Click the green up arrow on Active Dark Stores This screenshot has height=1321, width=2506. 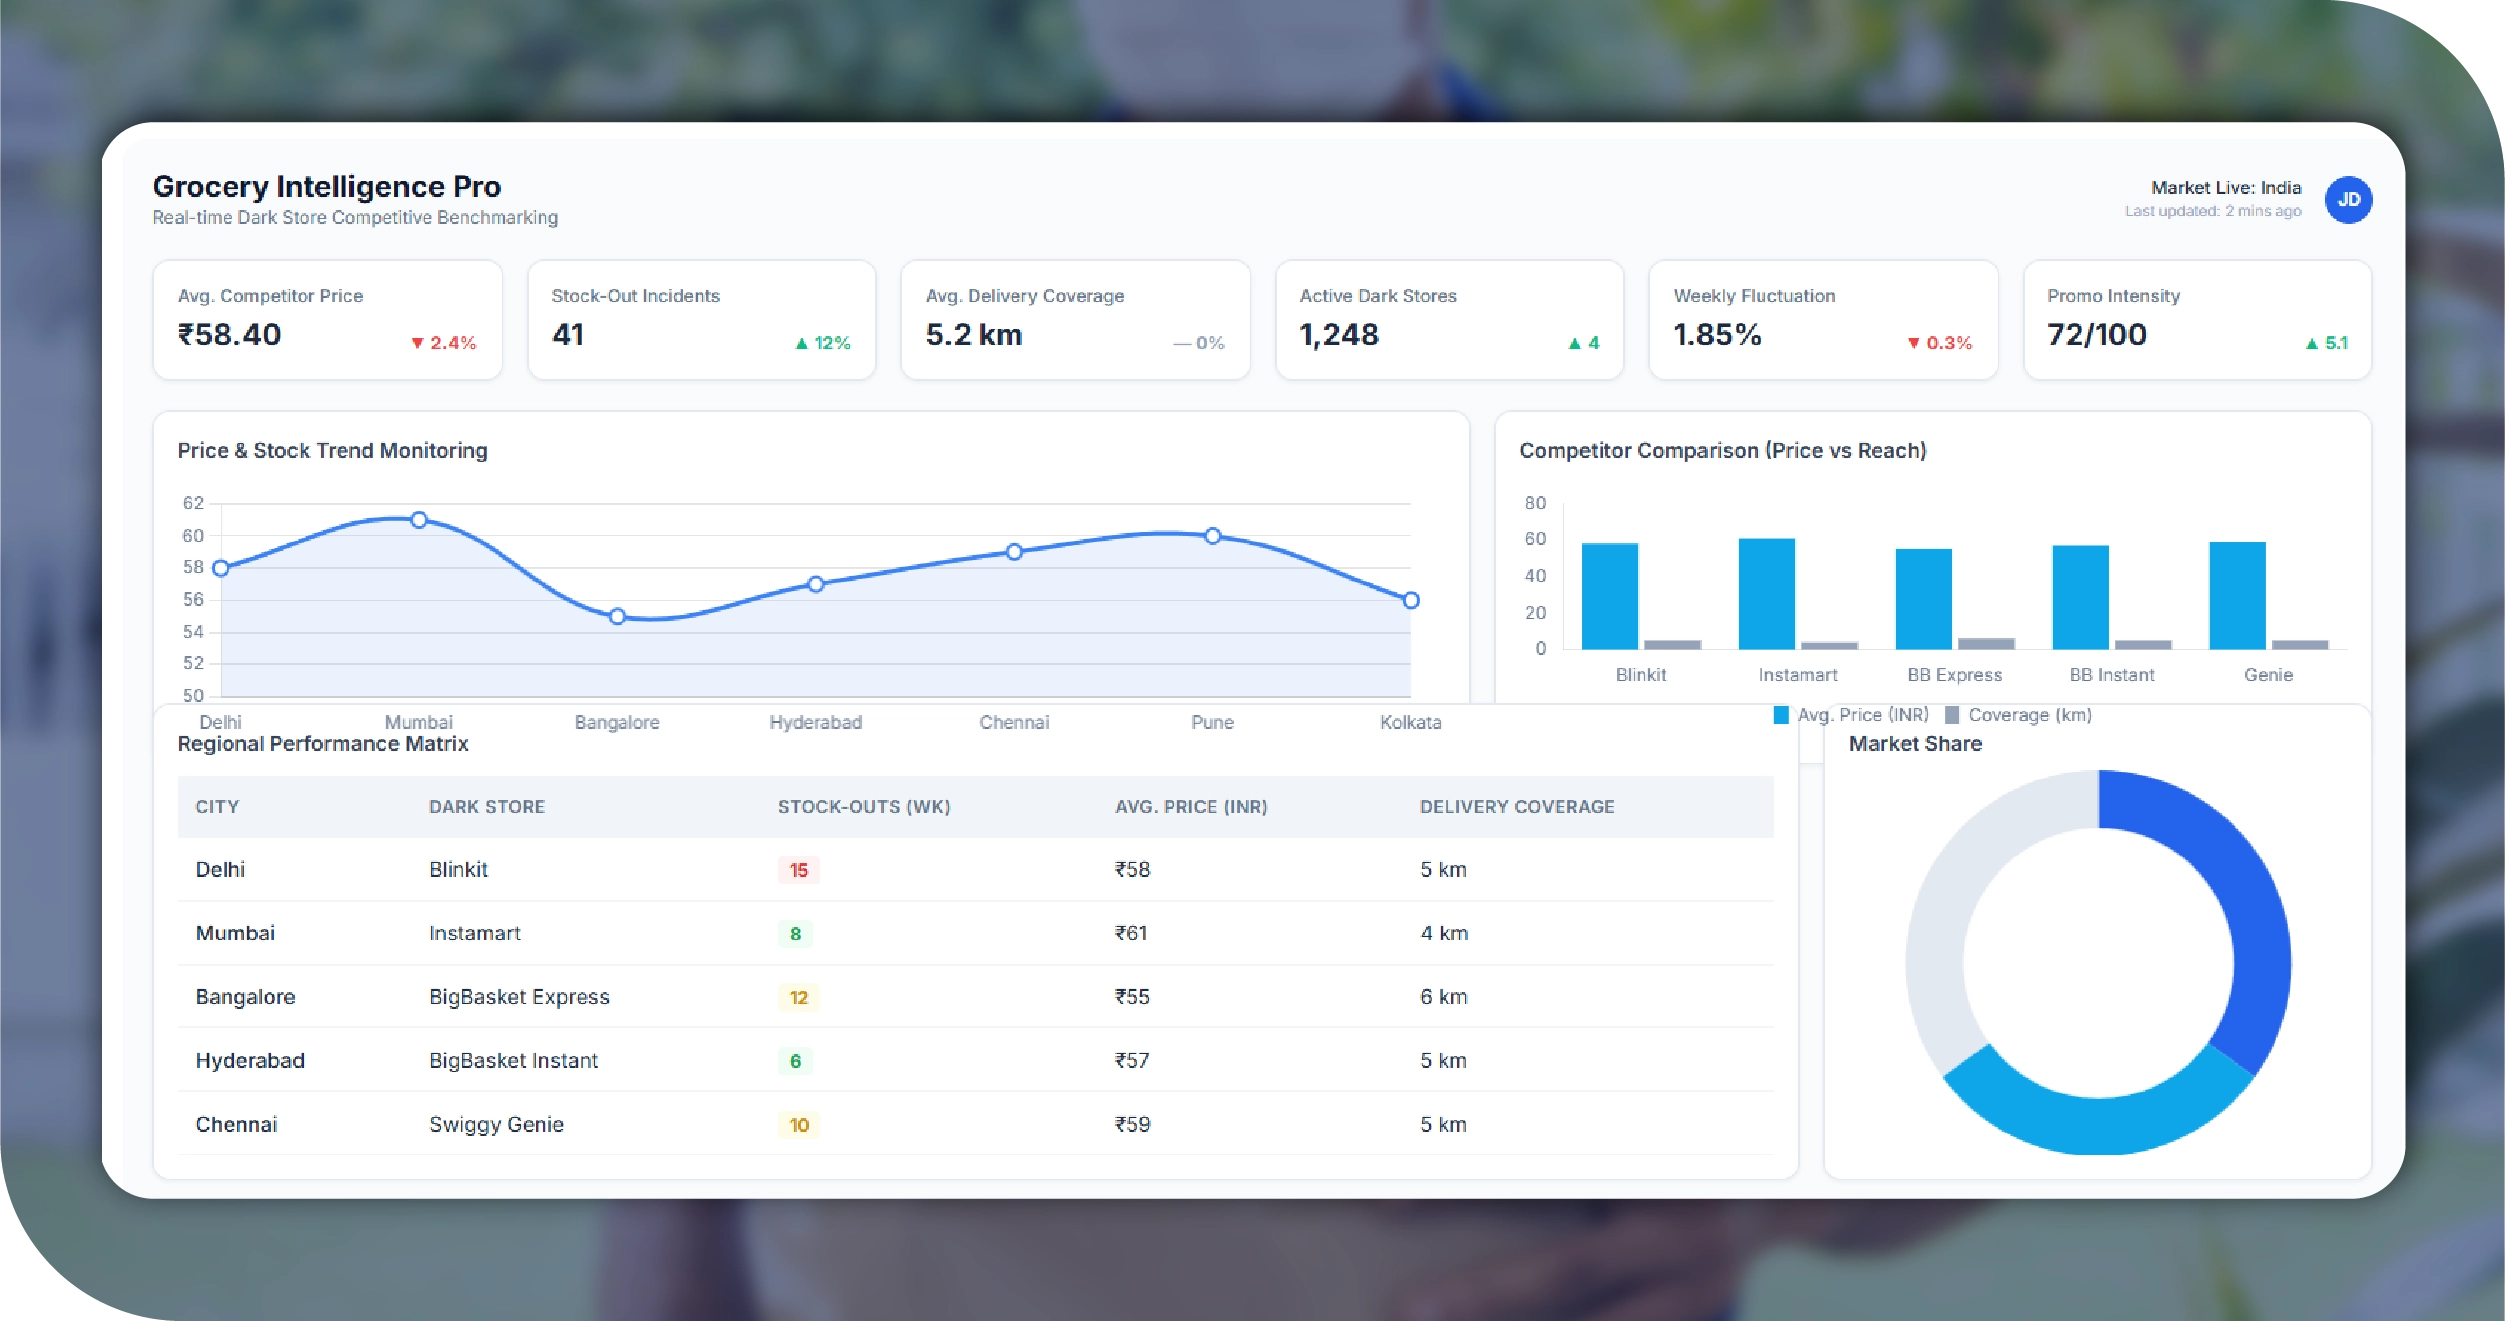pos(1575,343)
